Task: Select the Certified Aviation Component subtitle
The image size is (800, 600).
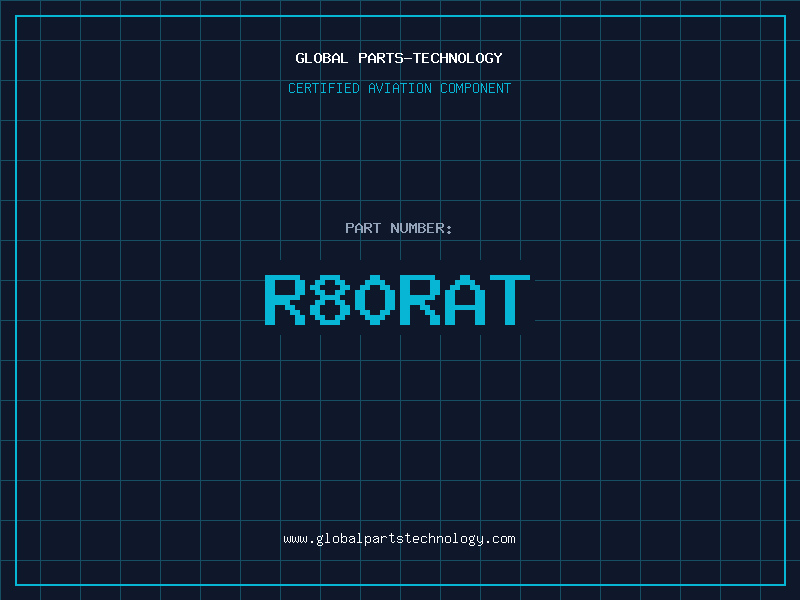Action: point(399,89)
